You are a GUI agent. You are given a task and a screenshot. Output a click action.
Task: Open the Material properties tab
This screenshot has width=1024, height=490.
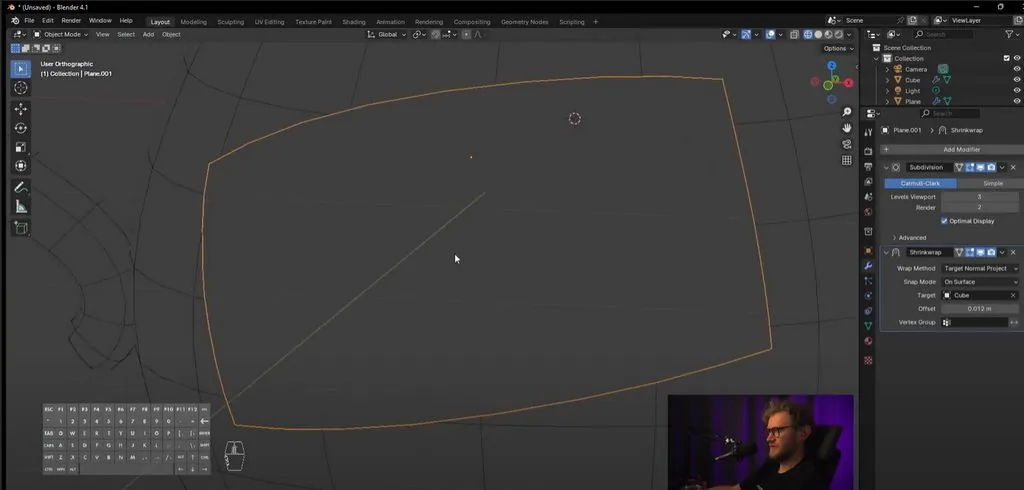point(868,341)
